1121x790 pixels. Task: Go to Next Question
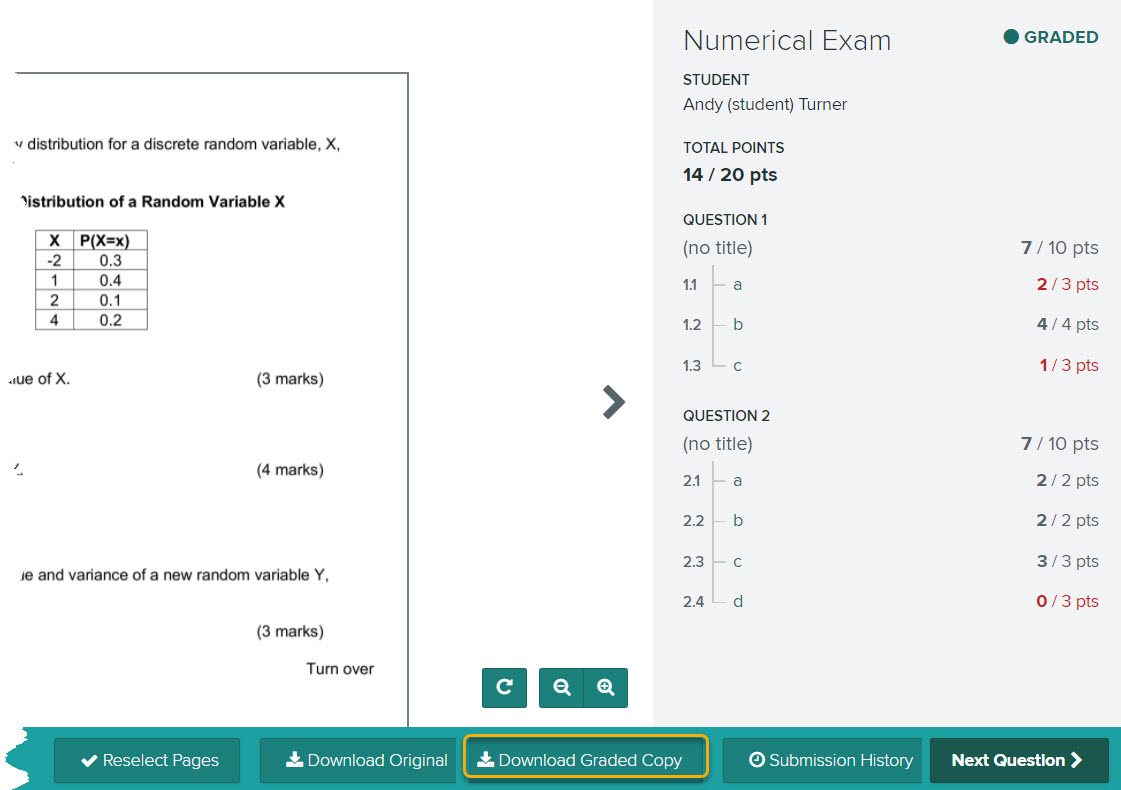pos(1018,760)
